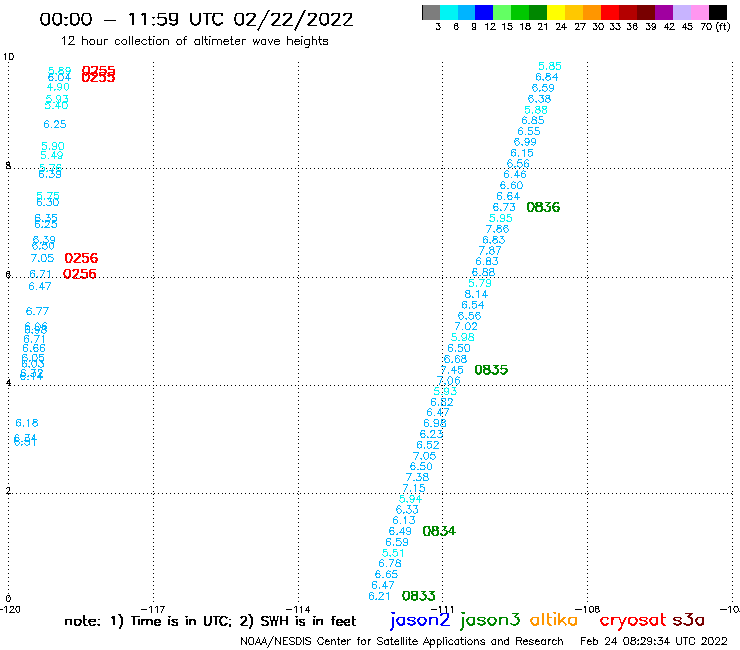The height and width of the screenshot is (650, 740).
Task: Click the 0833 jason3 time label
Action: [418, 596]
